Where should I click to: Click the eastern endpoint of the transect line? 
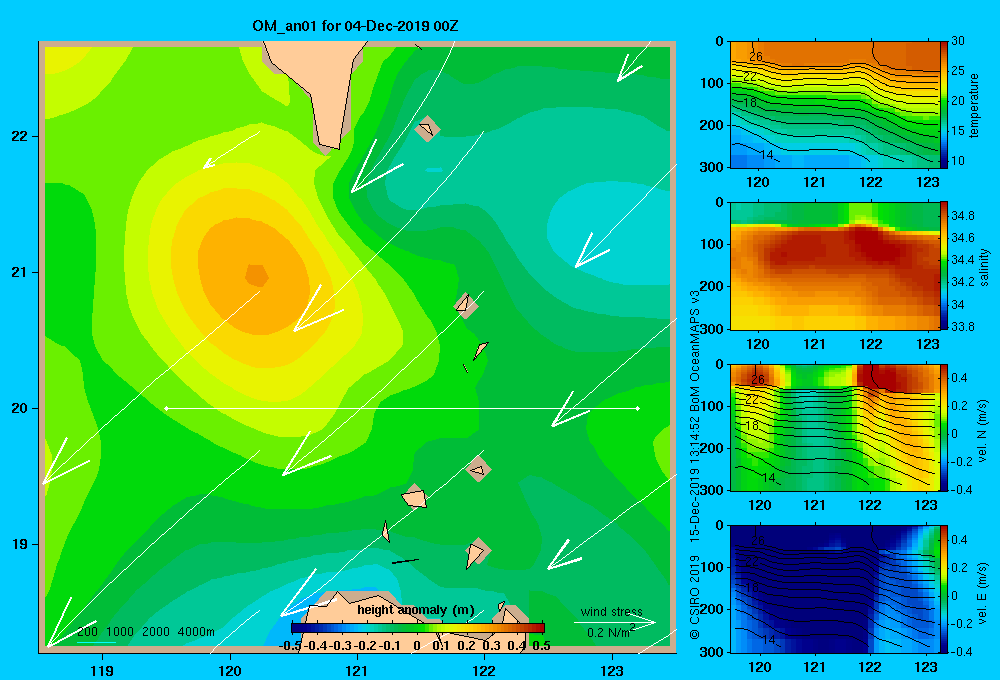click(638, 408)
